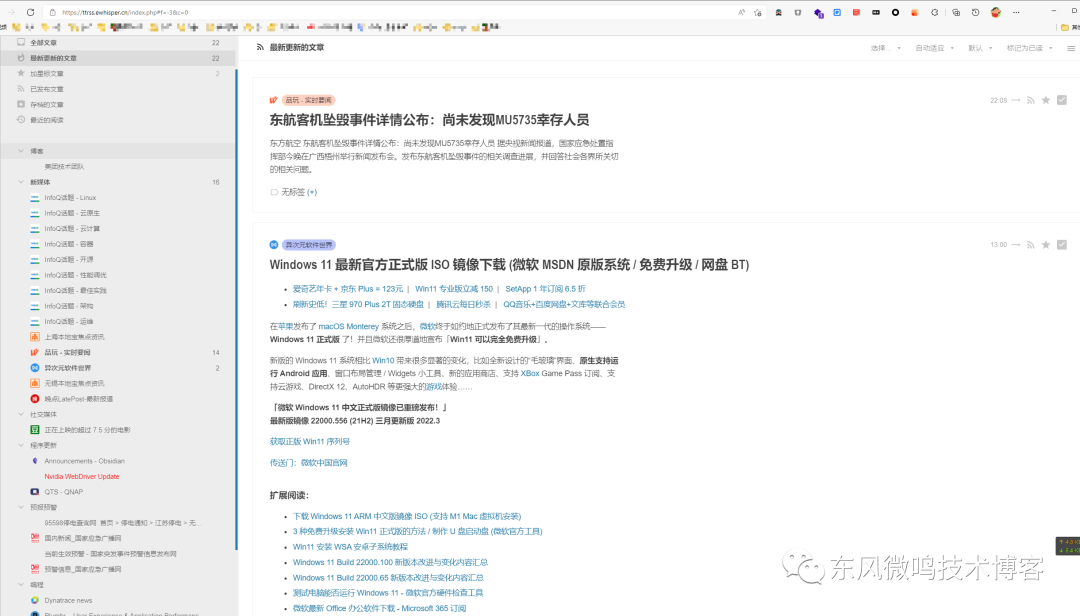Toggle read checkbox on Windows 11 article
This screenshot has width=1080, height=616.
pyautogui.click(x=1061, y=245)
